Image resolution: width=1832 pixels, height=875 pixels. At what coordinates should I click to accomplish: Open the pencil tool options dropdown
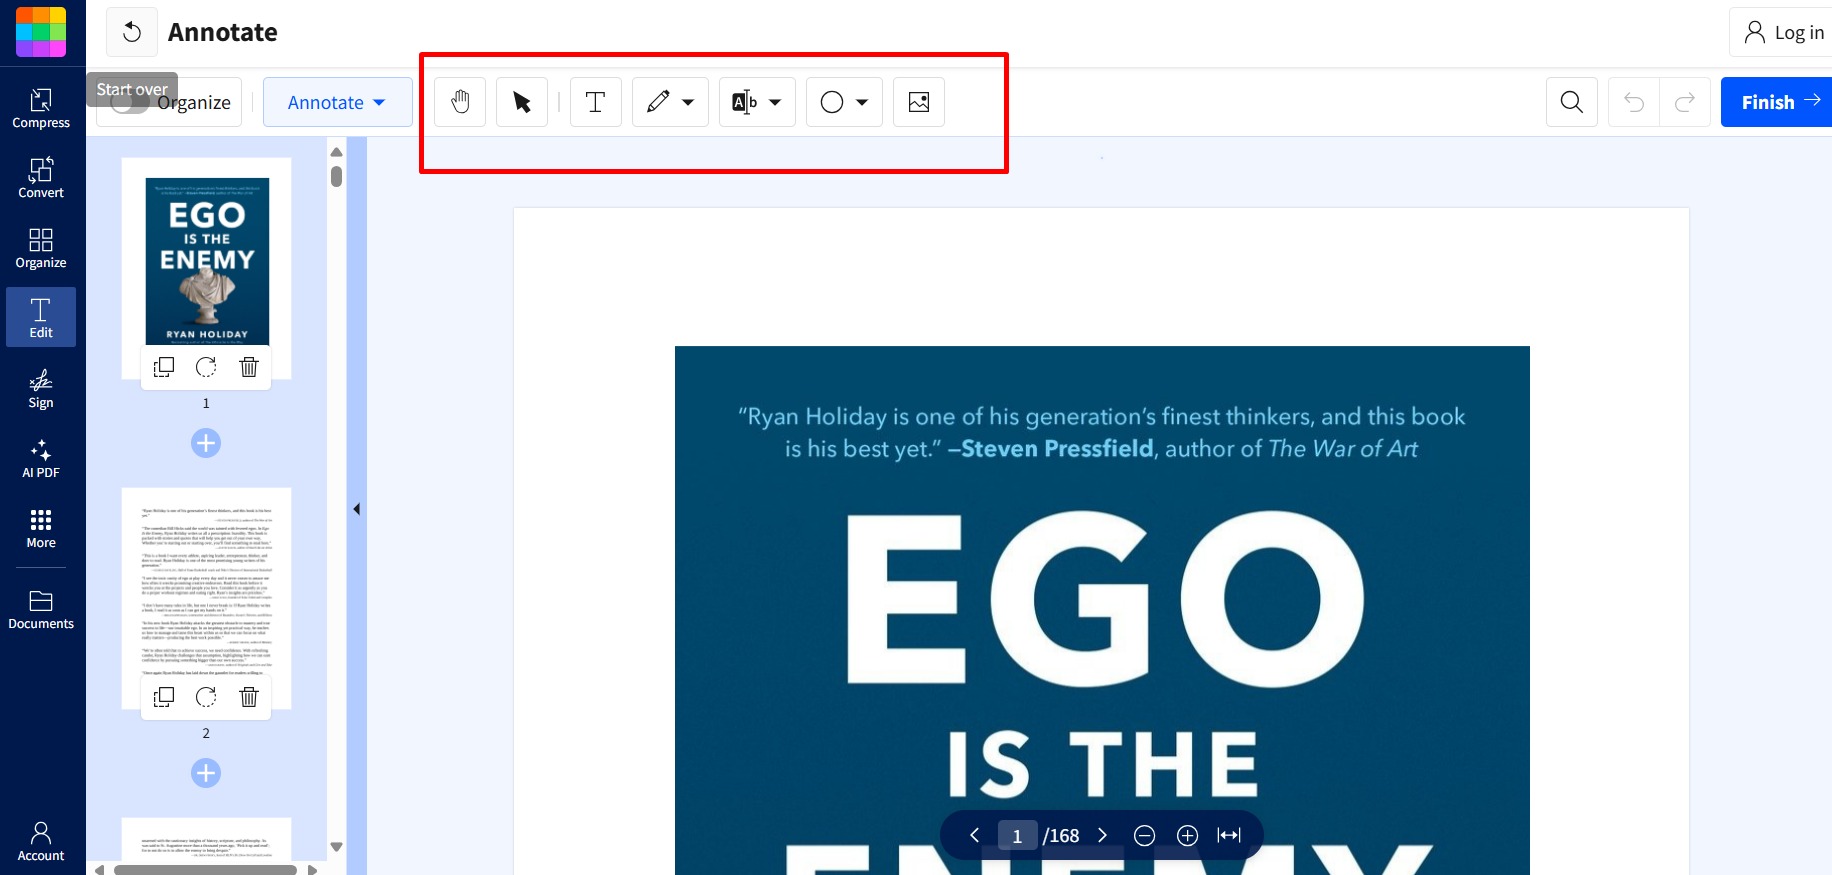coord(688,102)
